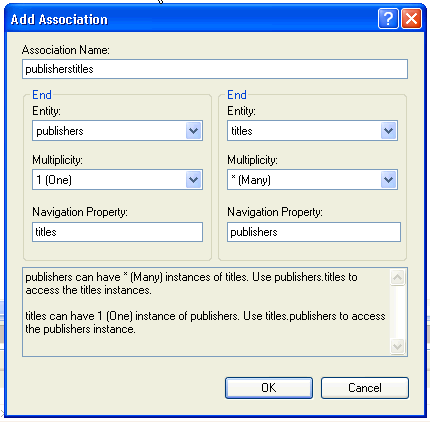
Task: Click the description box scroll down arrow
Action: (x=398, y=346)
